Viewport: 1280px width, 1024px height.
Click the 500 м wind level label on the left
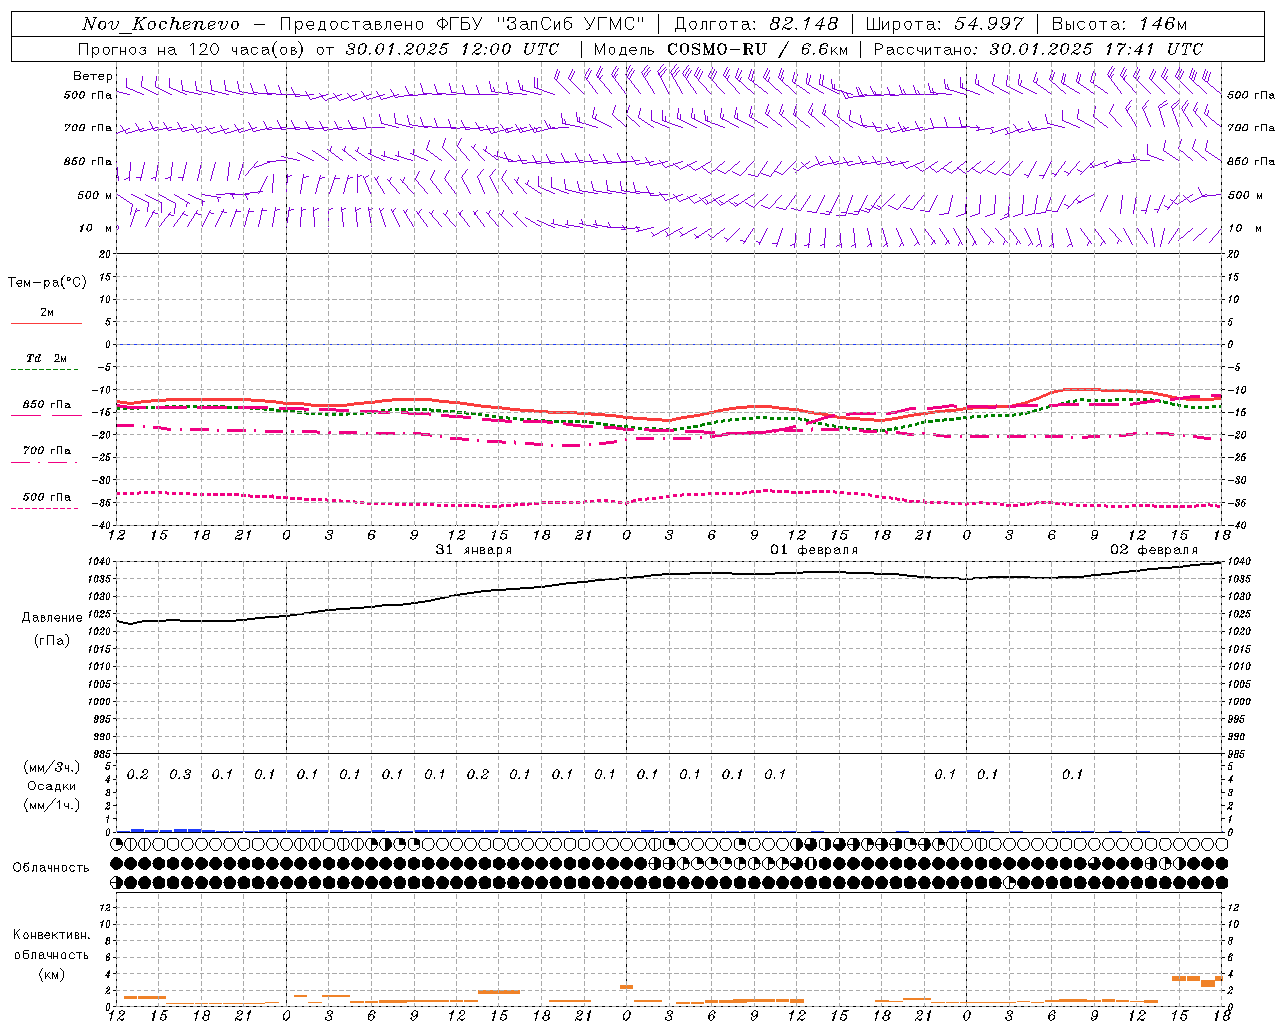pyautogui.click(x=94, y=195)
